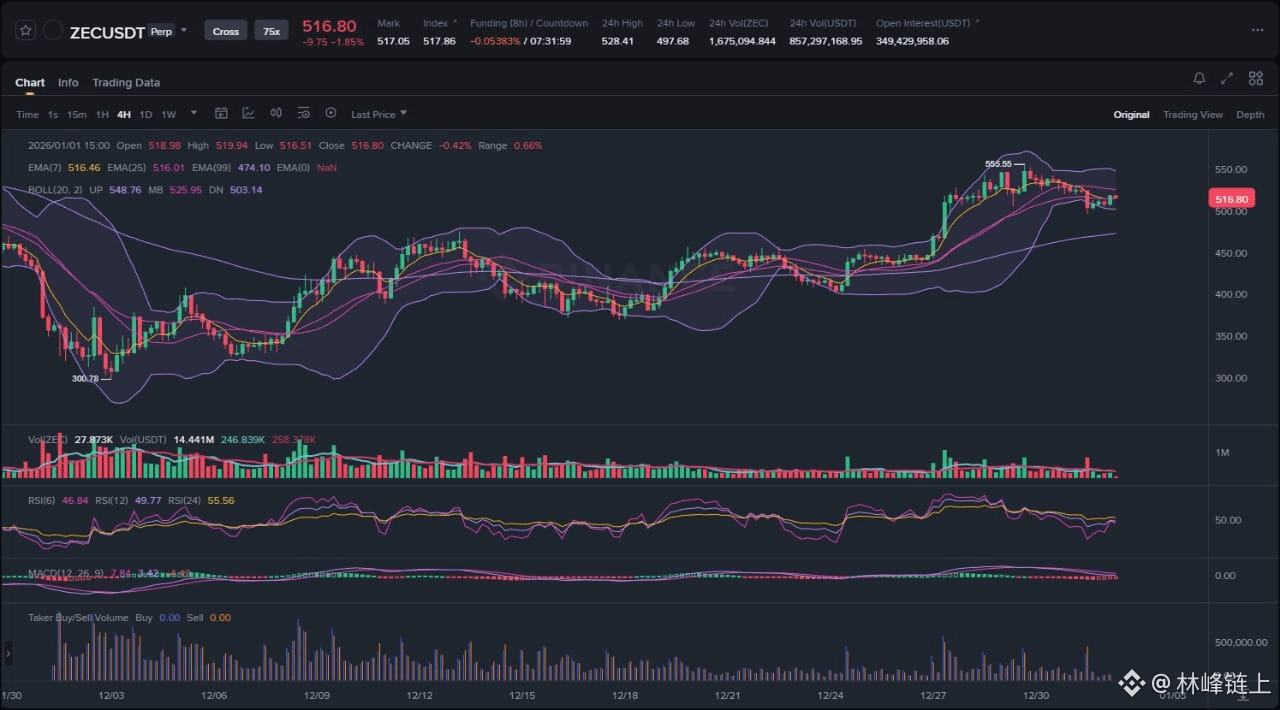The height and width of the screenshot is (710, 1280).
Task: Open the ZECUSDT pair selector dropdown arrow
Action: click(x=184, y=31)
